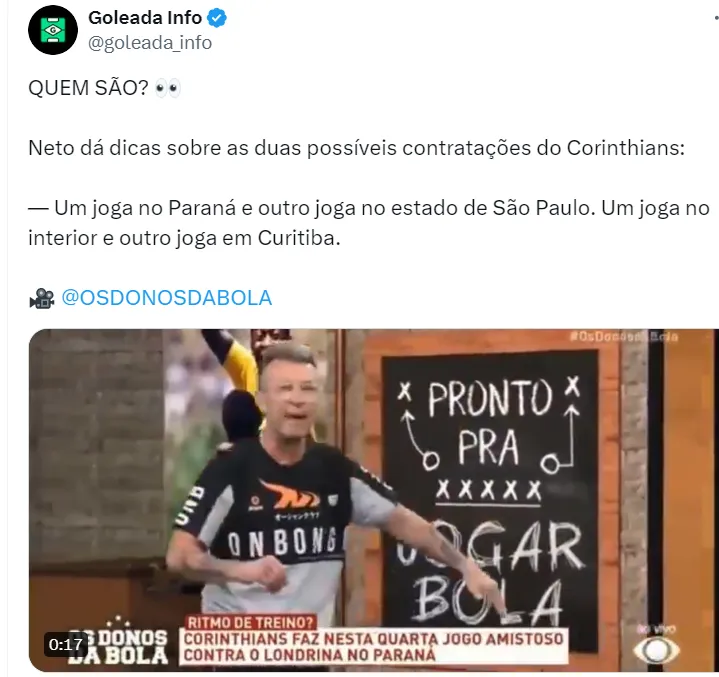Click the Band network eye logo
Viewport: 719px width, 677px height.
657,648
